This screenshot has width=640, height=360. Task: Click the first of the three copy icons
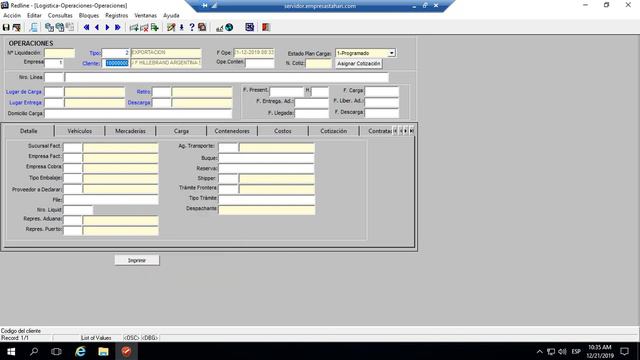49,27
